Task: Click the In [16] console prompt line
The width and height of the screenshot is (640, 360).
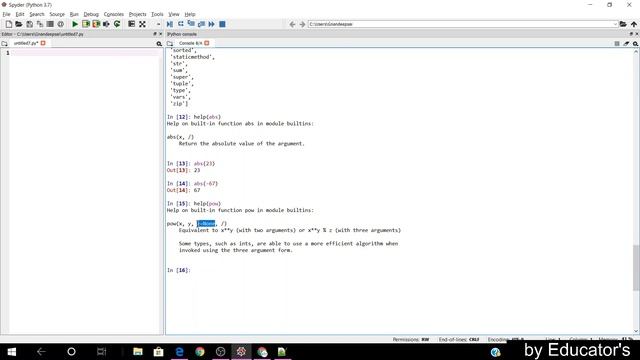Action: pyautogui.click(x=179, y=270)
